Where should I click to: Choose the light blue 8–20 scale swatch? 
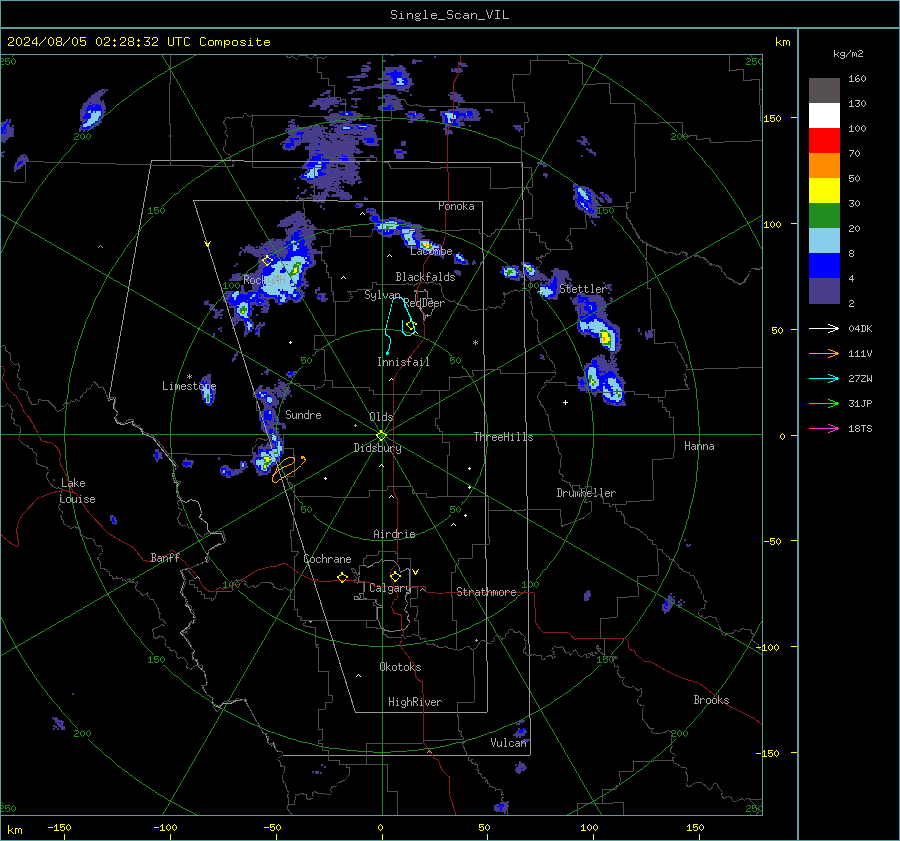(x=824, y=241)
